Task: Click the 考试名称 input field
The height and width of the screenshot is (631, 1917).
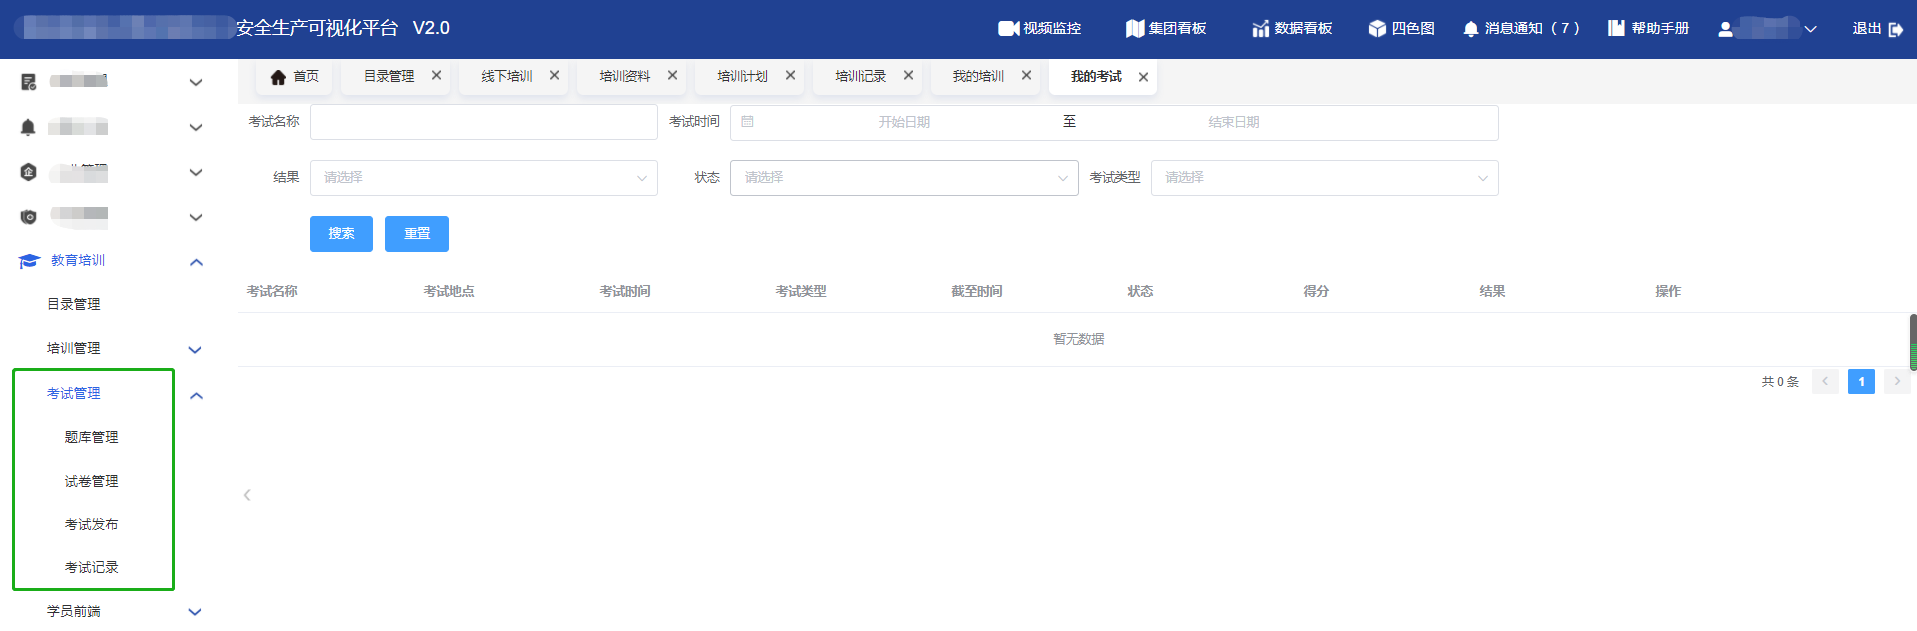Action: pos(483,122)
